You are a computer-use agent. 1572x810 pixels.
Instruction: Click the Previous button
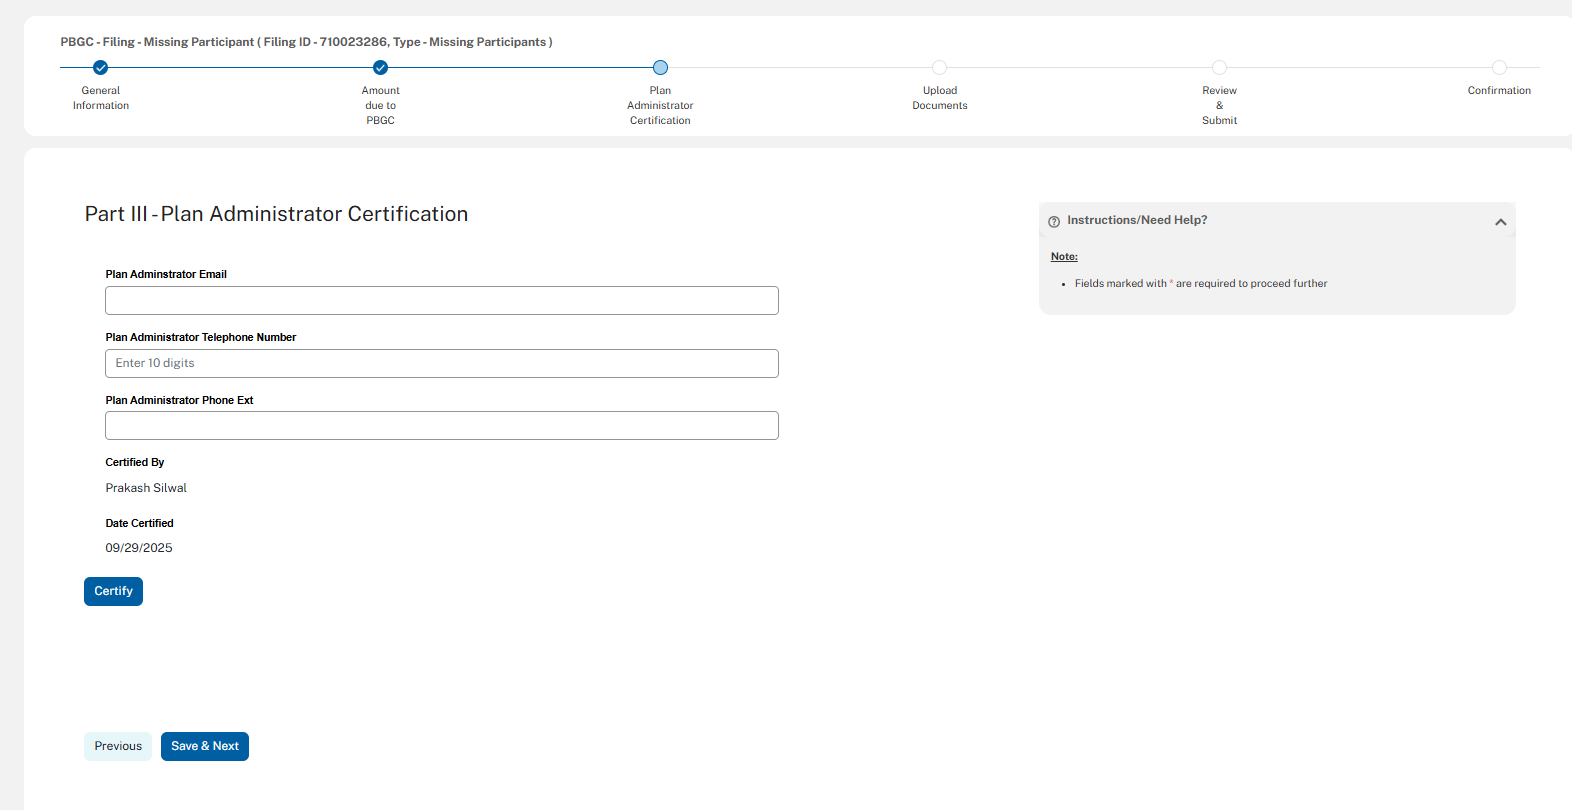point(118,746)
